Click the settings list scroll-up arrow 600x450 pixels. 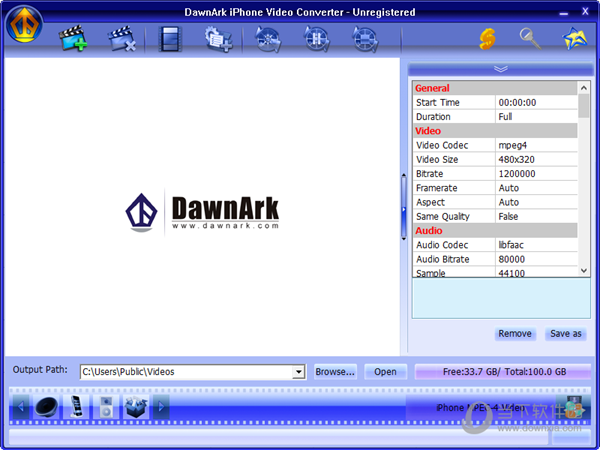(x=584, y=88)
